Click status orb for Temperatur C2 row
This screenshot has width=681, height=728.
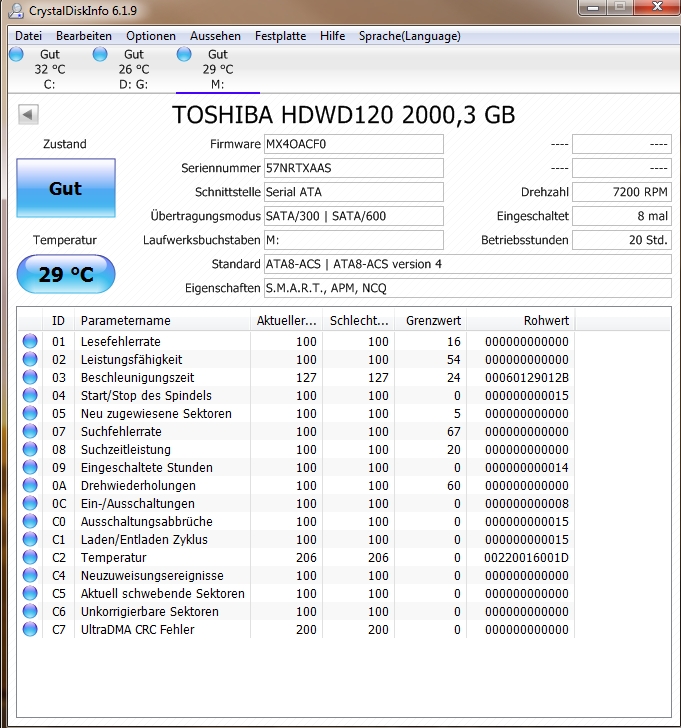[30, 557]
